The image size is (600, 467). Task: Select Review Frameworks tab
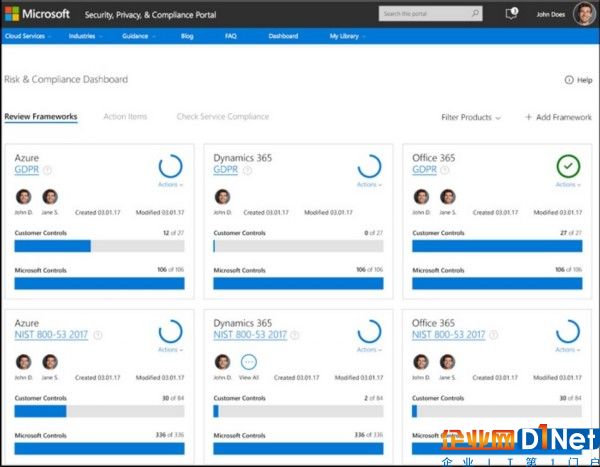pos(41,117)
